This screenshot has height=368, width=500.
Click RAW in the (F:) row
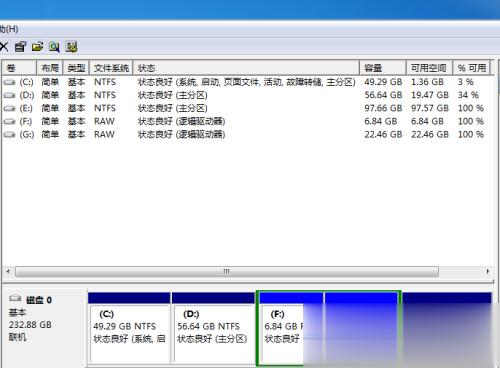(x=104, y=121)
